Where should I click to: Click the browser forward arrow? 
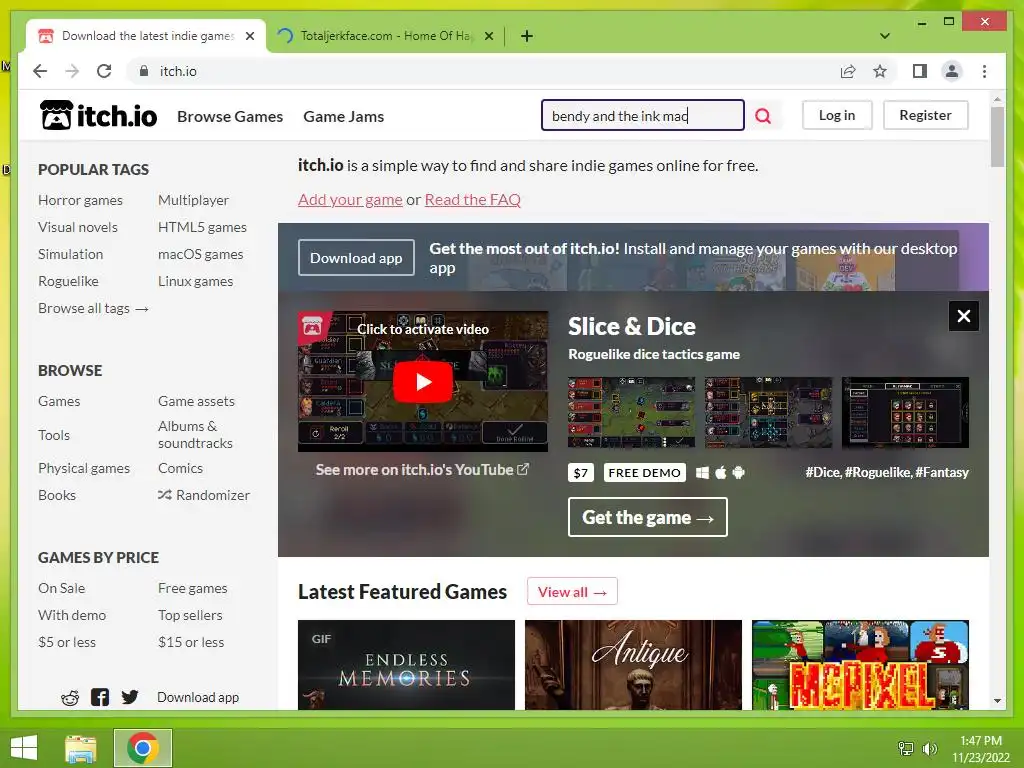click(72, 71)
